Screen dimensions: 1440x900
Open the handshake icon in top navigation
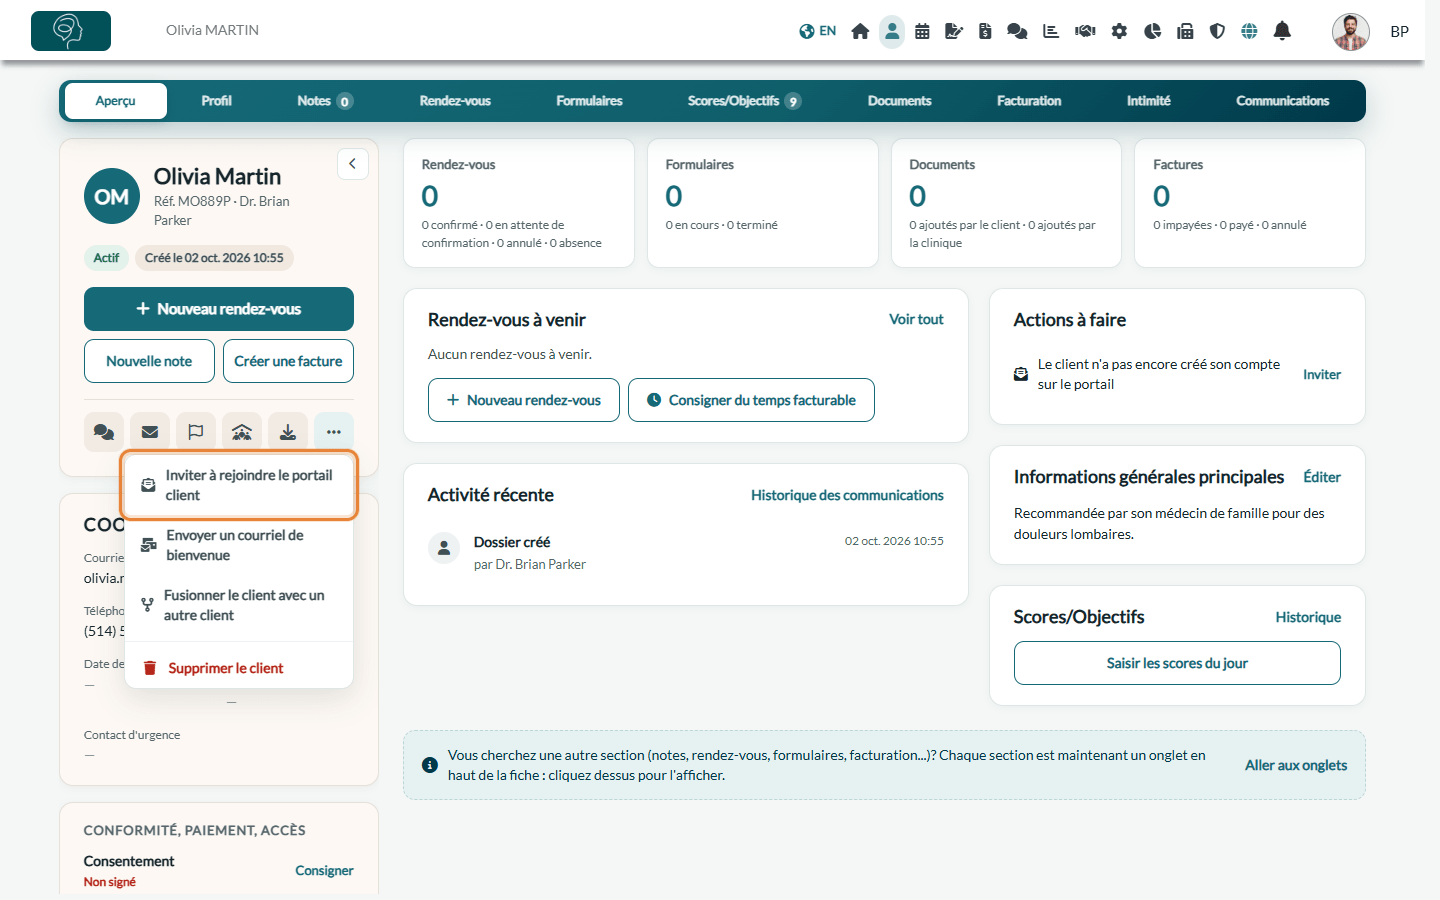coord(1085,31)
